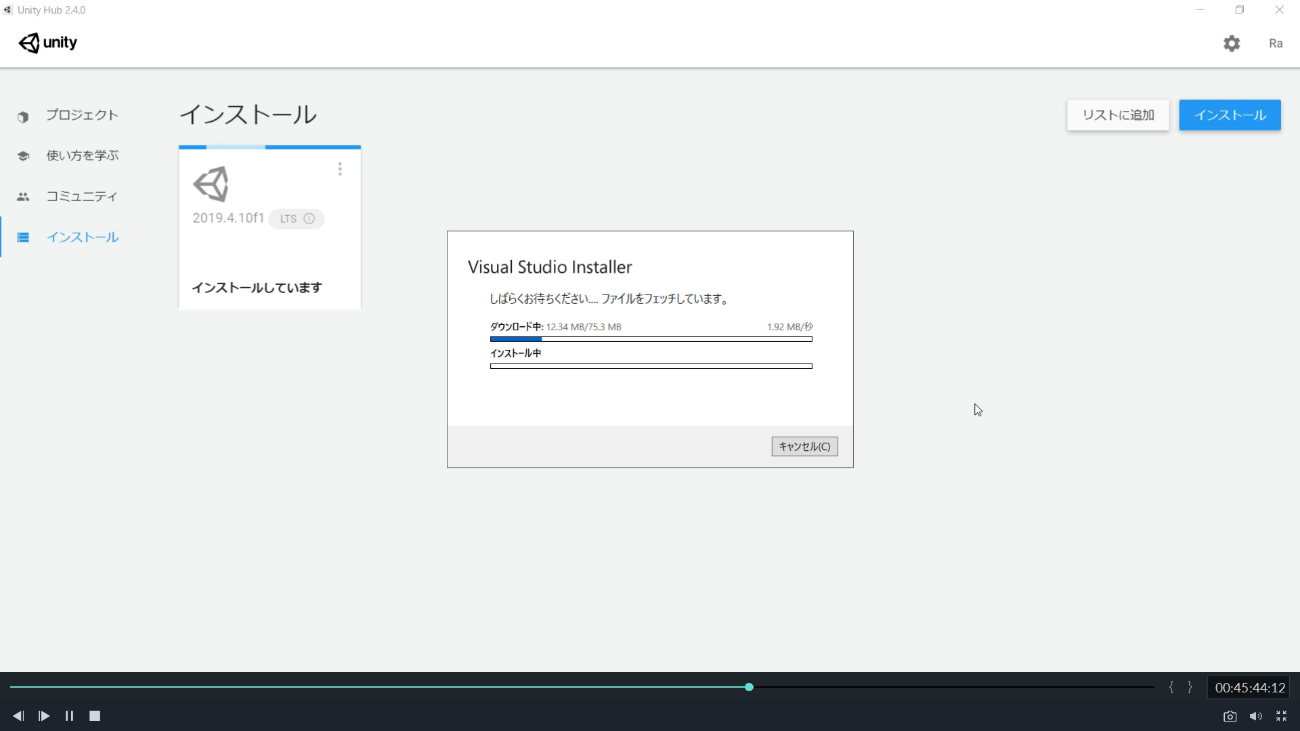Click the Unity logo on the version card
This screenshot has height=731, width=1300.
click(x=211, y=184)
